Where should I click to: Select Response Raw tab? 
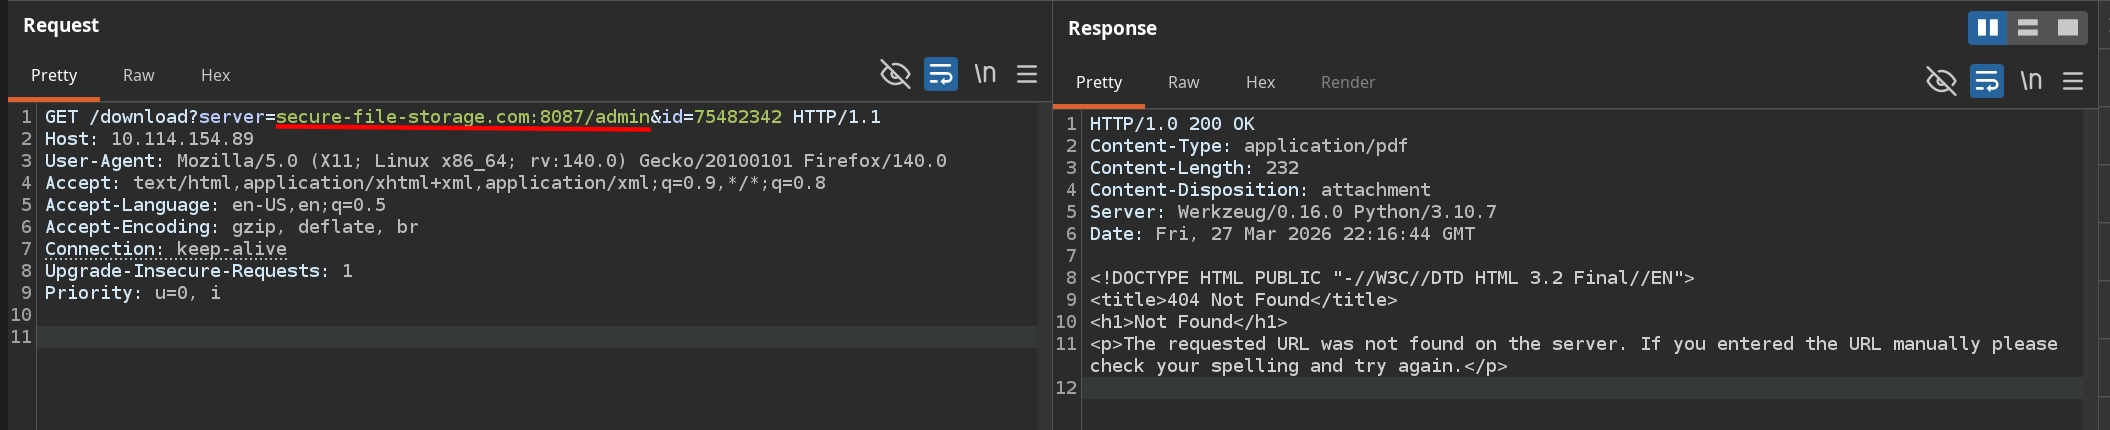coord(1183,82)
